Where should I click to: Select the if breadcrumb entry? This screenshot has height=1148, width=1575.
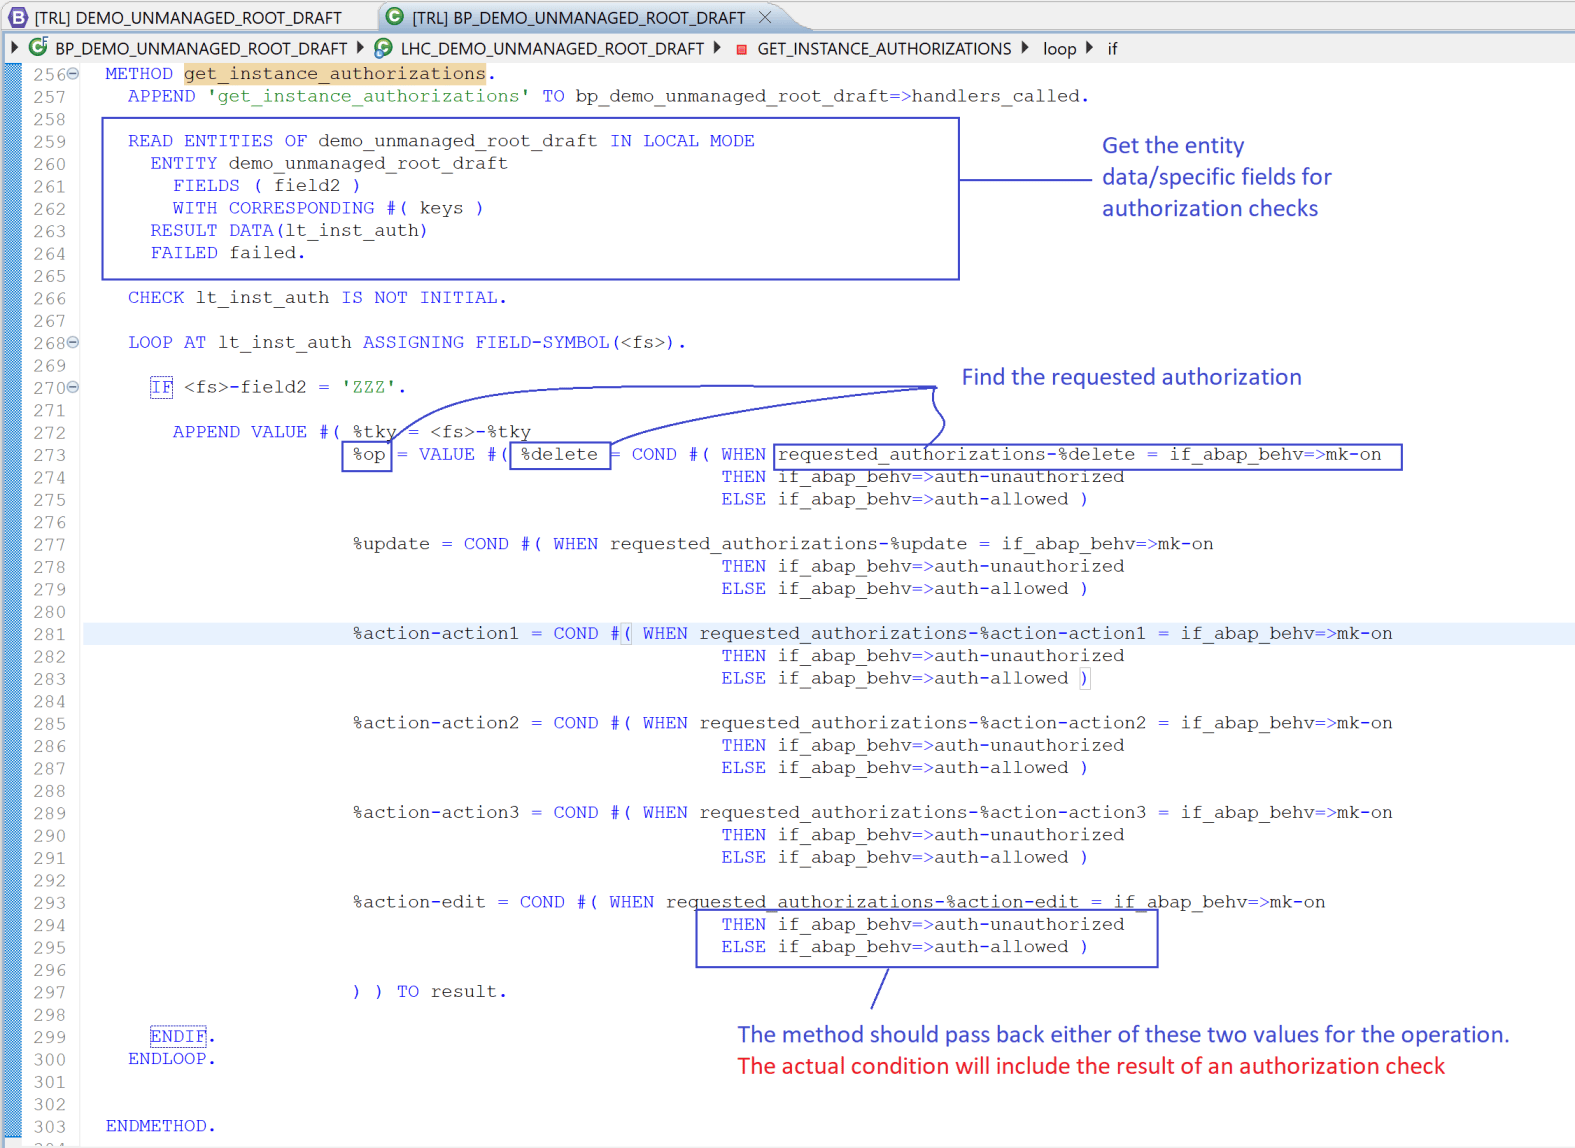coord(1112,48)
